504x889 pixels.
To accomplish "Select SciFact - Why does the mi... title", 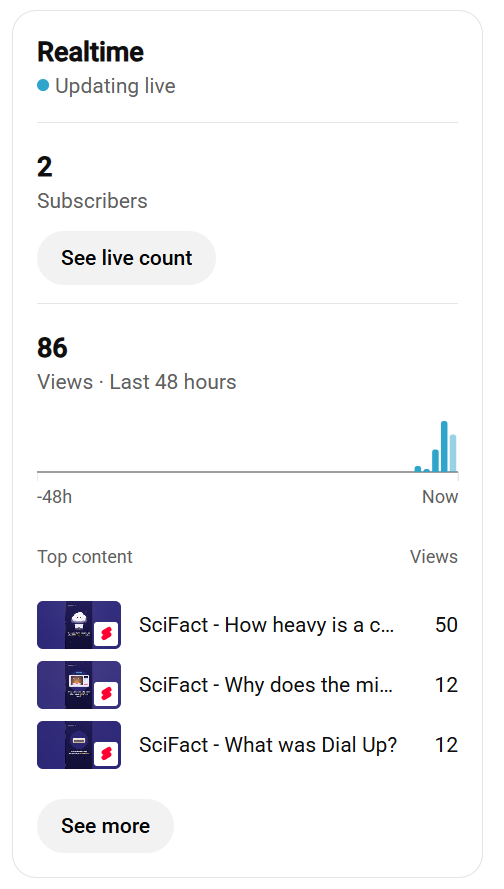I will coord(266,685).
